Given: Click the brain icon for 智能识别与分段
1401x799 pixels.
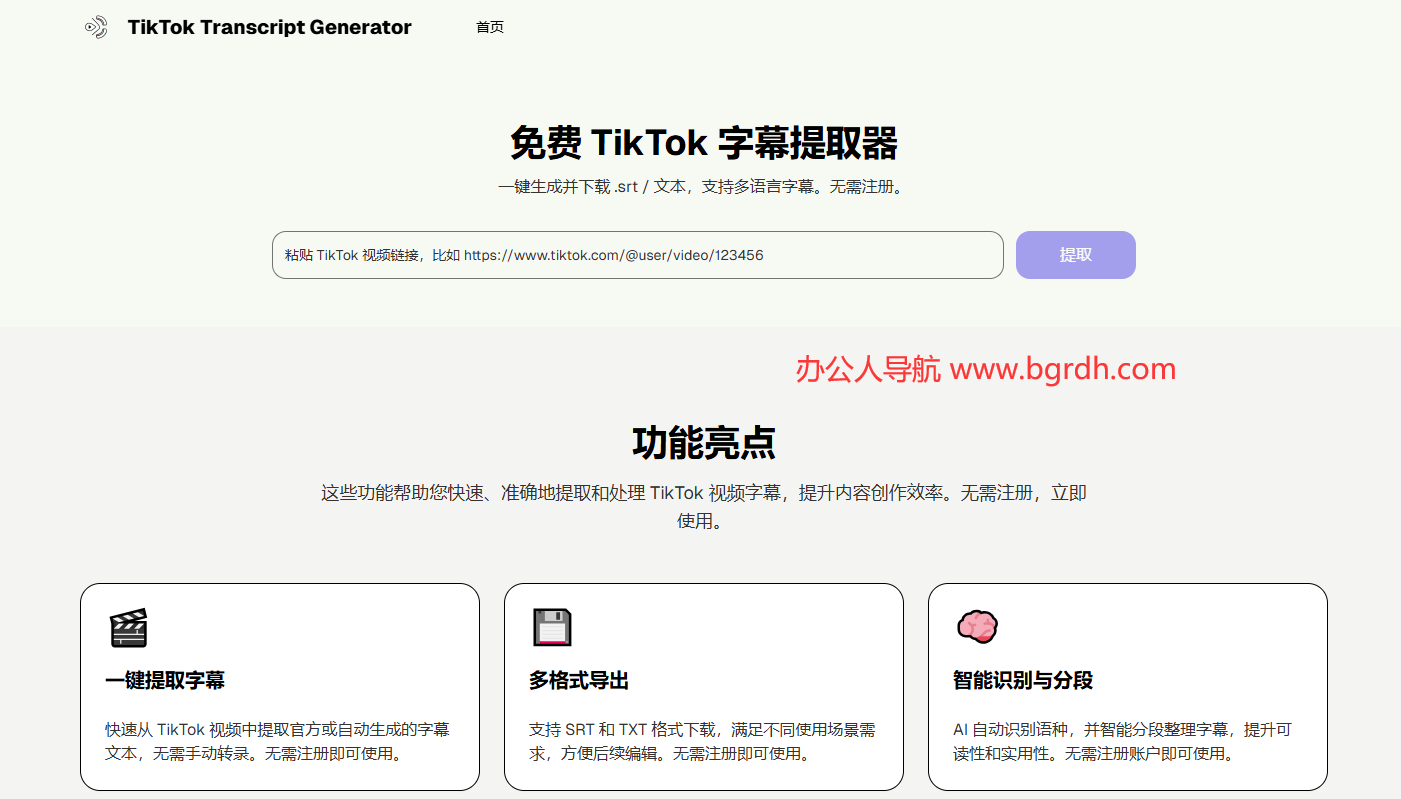Looking at the screenshot, I should point(976,628).
